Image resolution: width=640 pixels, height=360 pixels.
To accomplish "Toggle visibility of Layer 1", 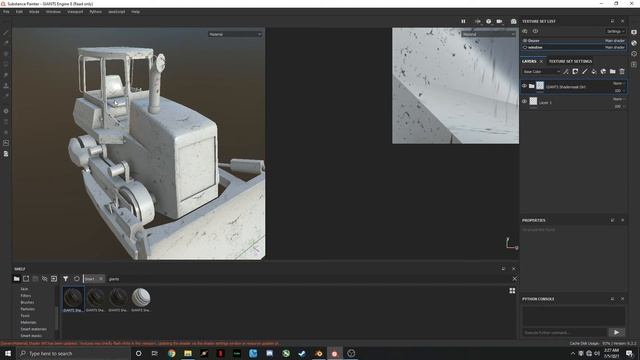I will click(x=524, y=101).
